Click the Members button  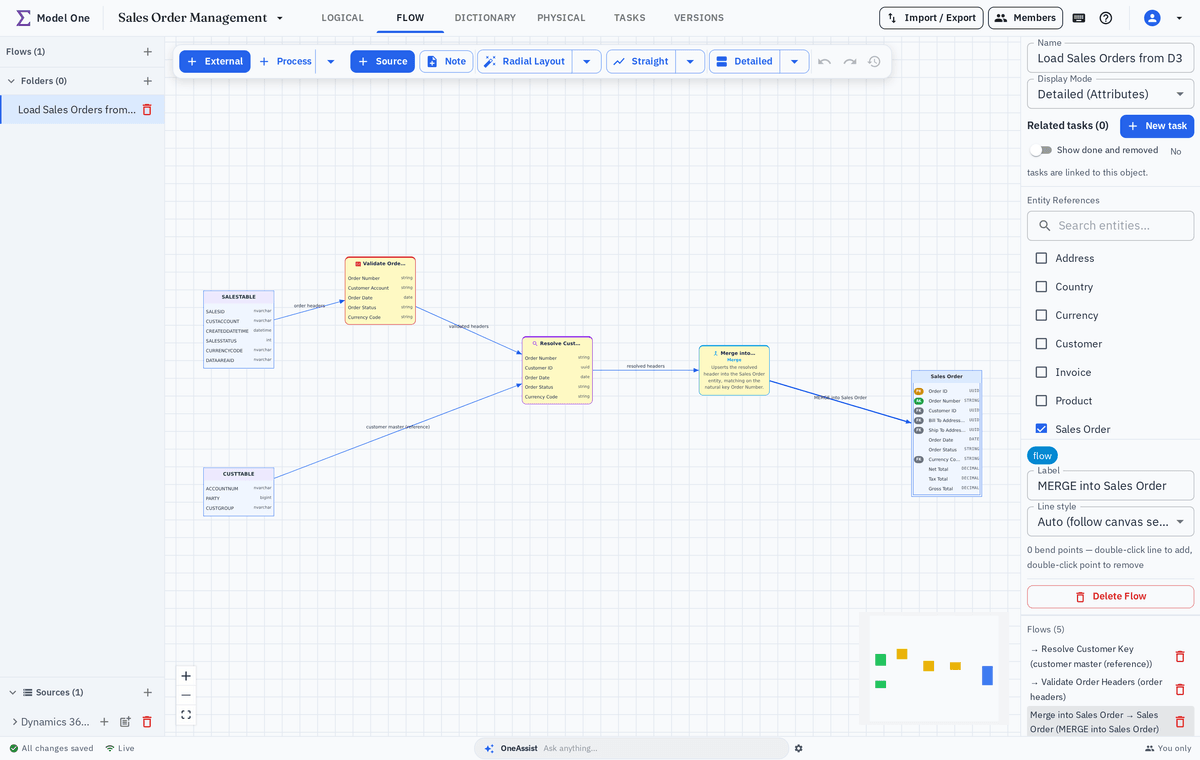(1025, 18)
